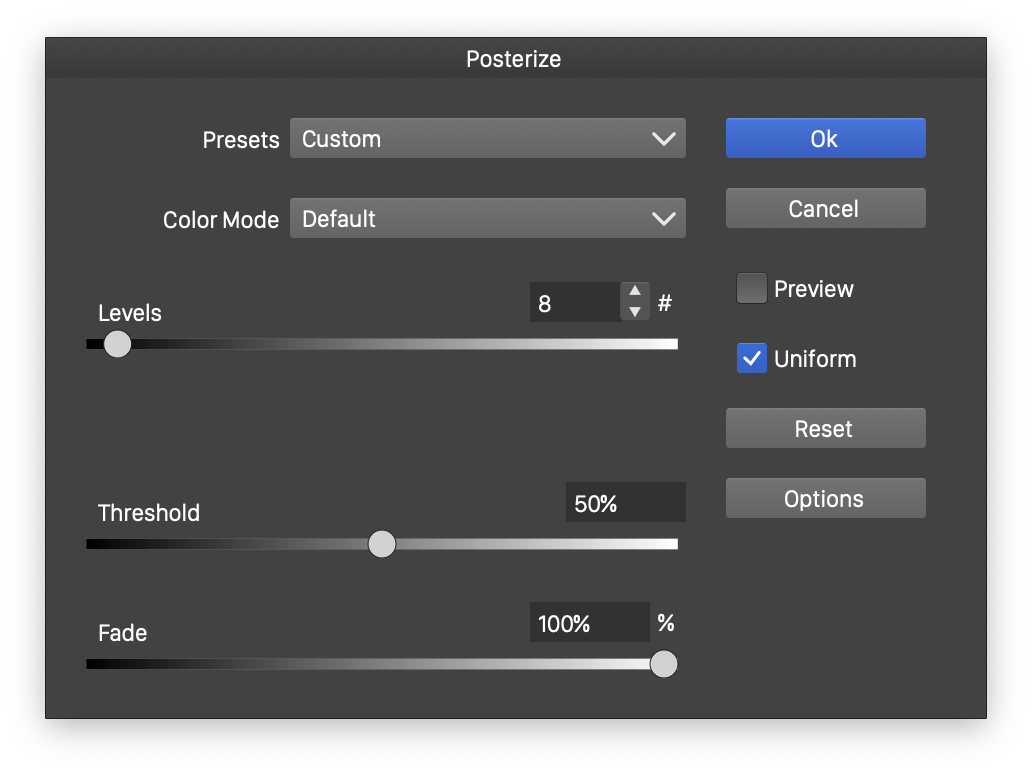This screenshot has width=1032, height=772.
Task: Select the Fade slider handle
Action: pos(664,664)
